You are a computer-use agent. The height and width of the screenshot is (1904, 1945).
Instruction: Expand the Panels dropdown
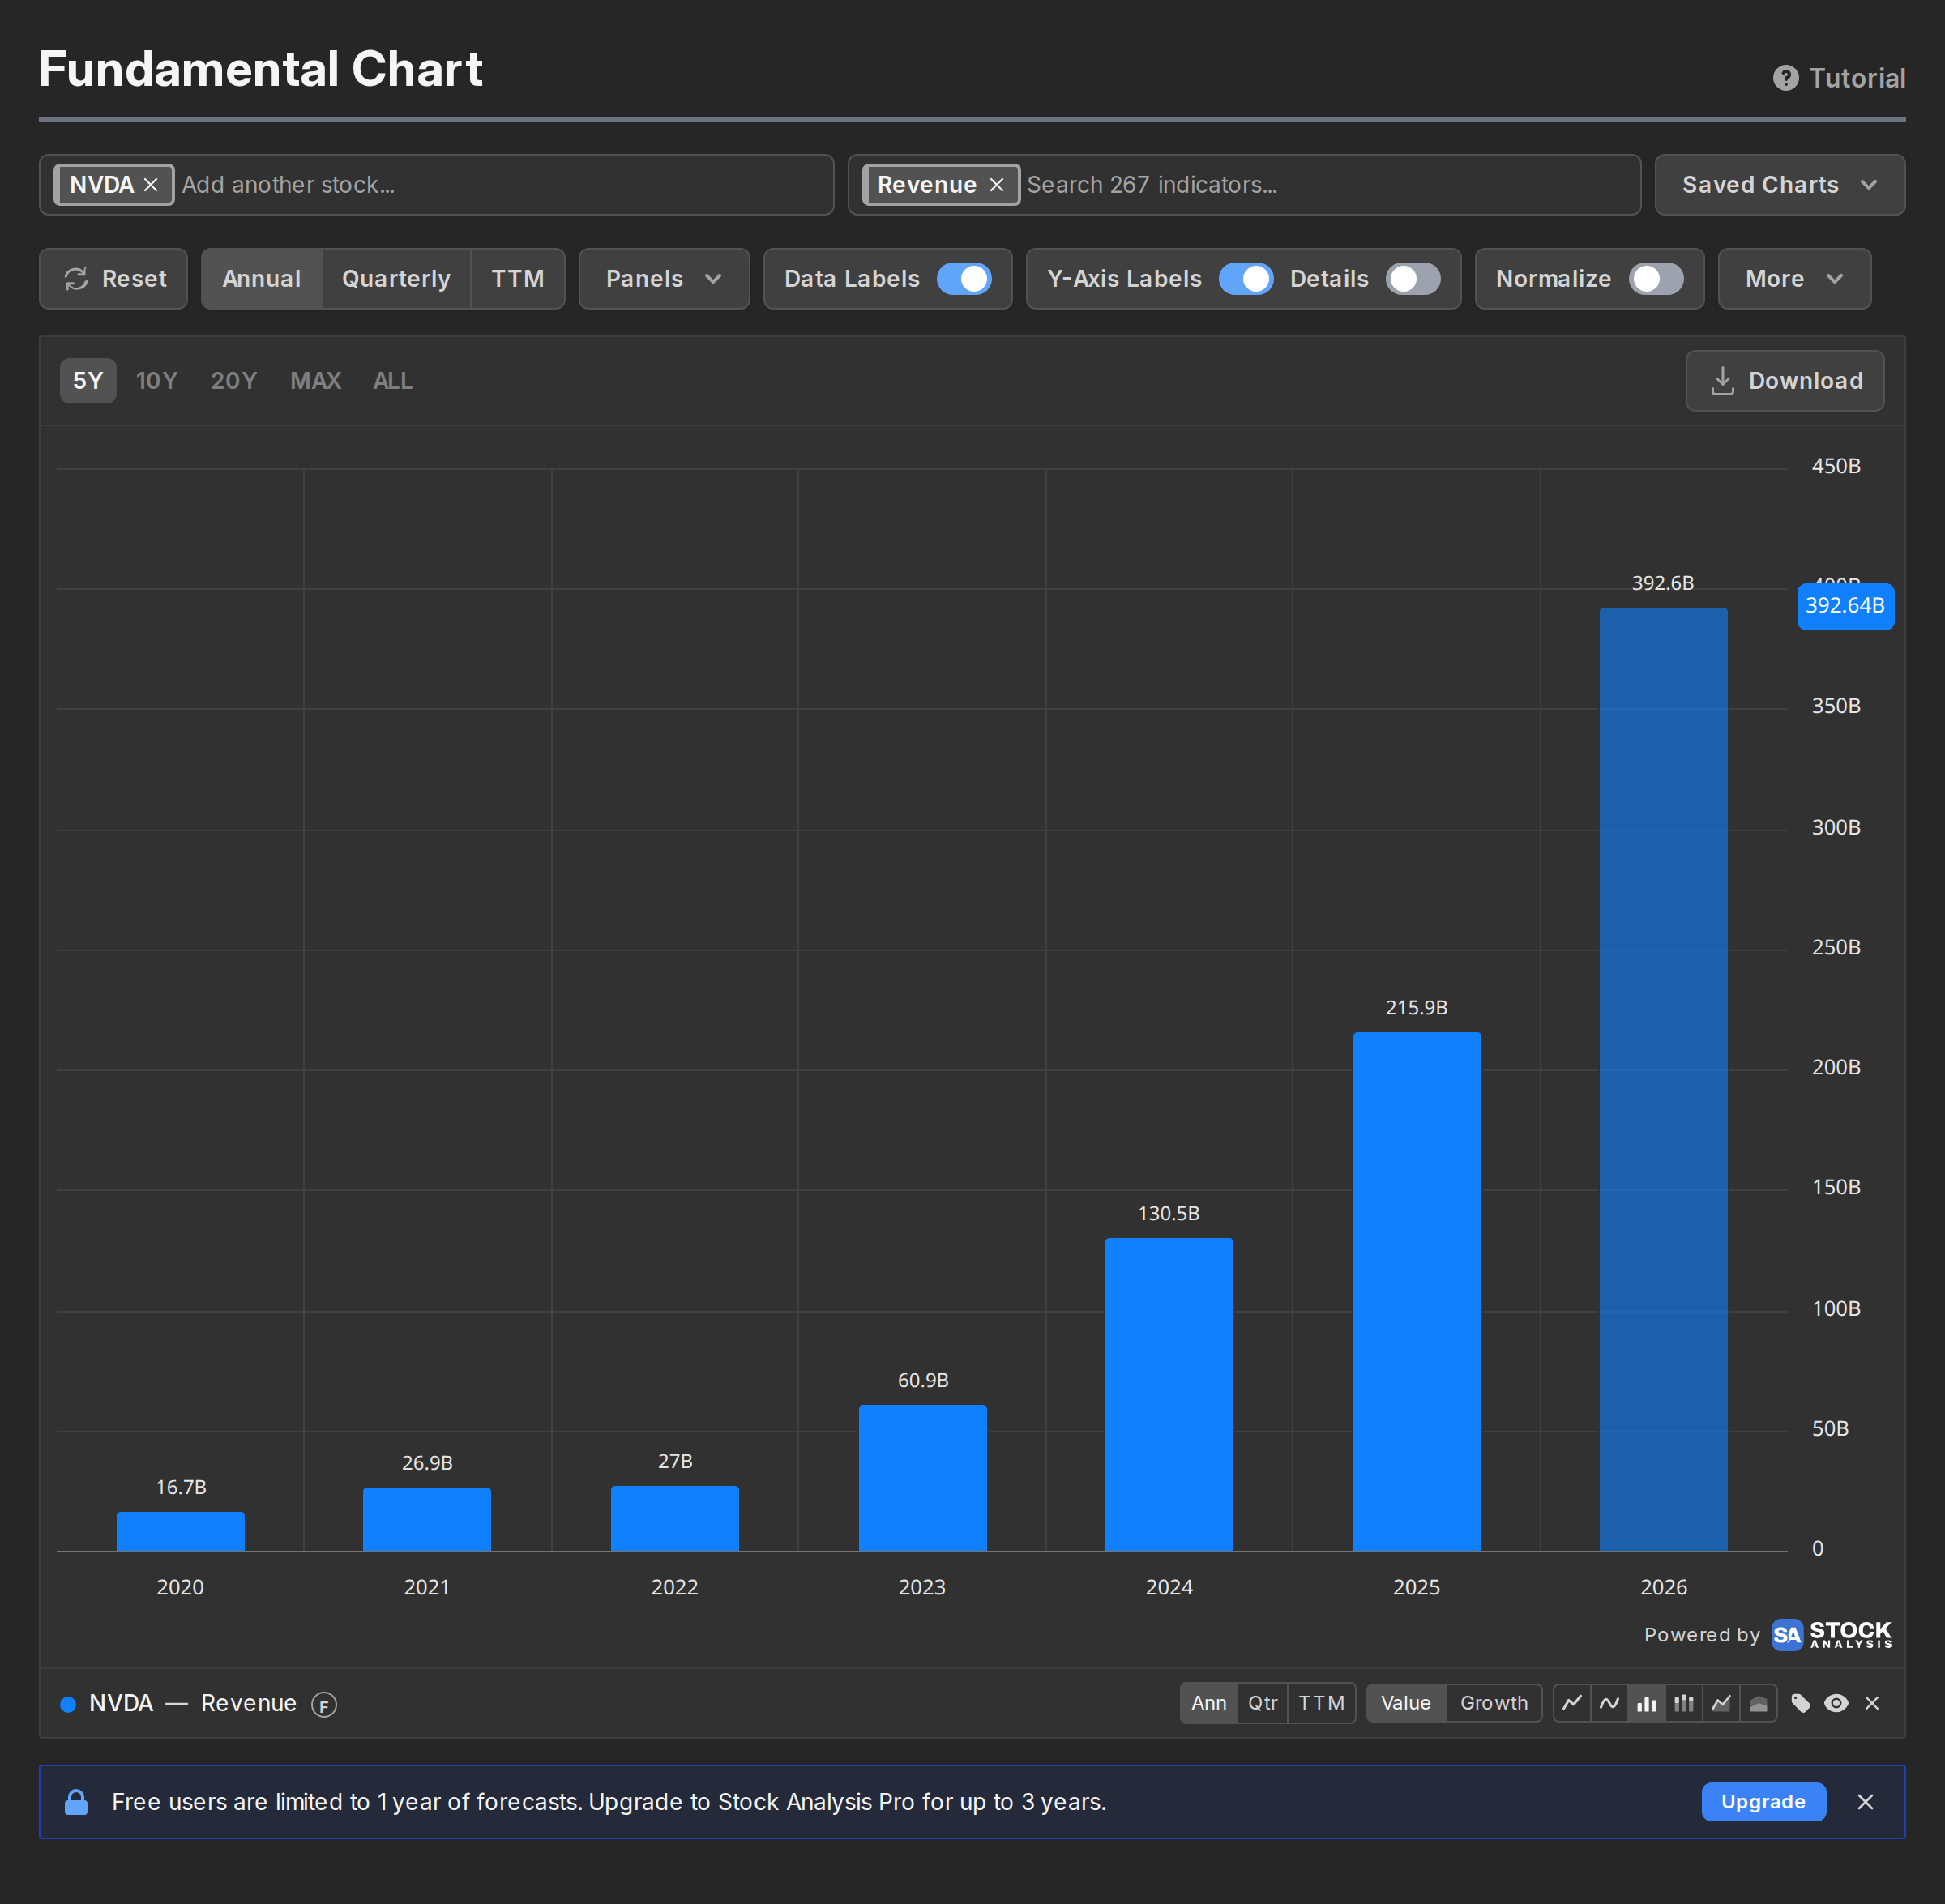pyautogui.click(x=664, y=279)
